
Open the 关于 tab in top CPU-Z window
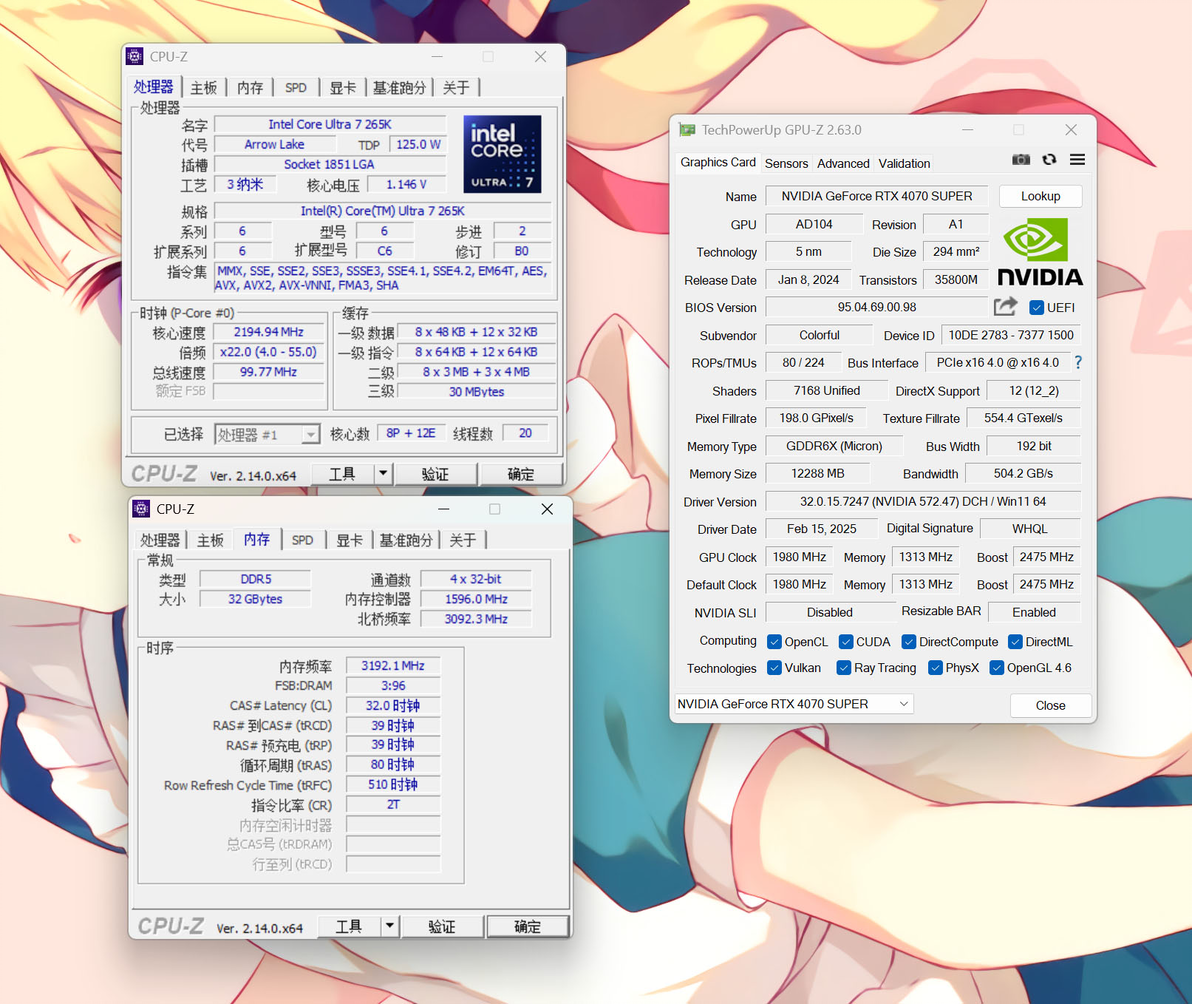[456, 88]
